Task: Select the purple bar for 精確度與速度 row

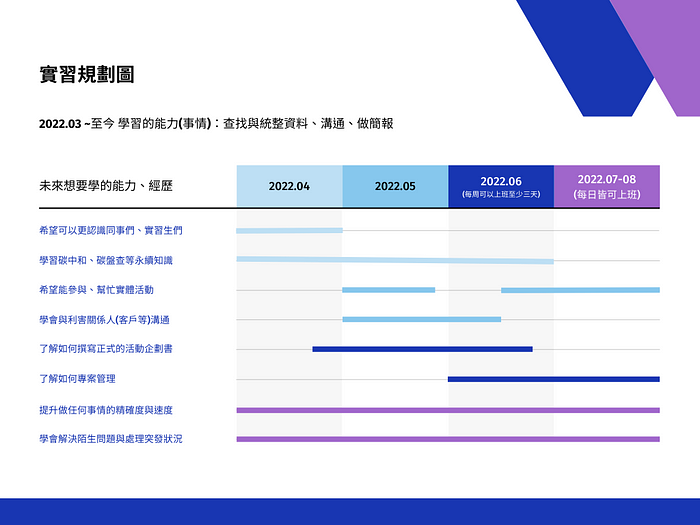Action: coord(448,410)
